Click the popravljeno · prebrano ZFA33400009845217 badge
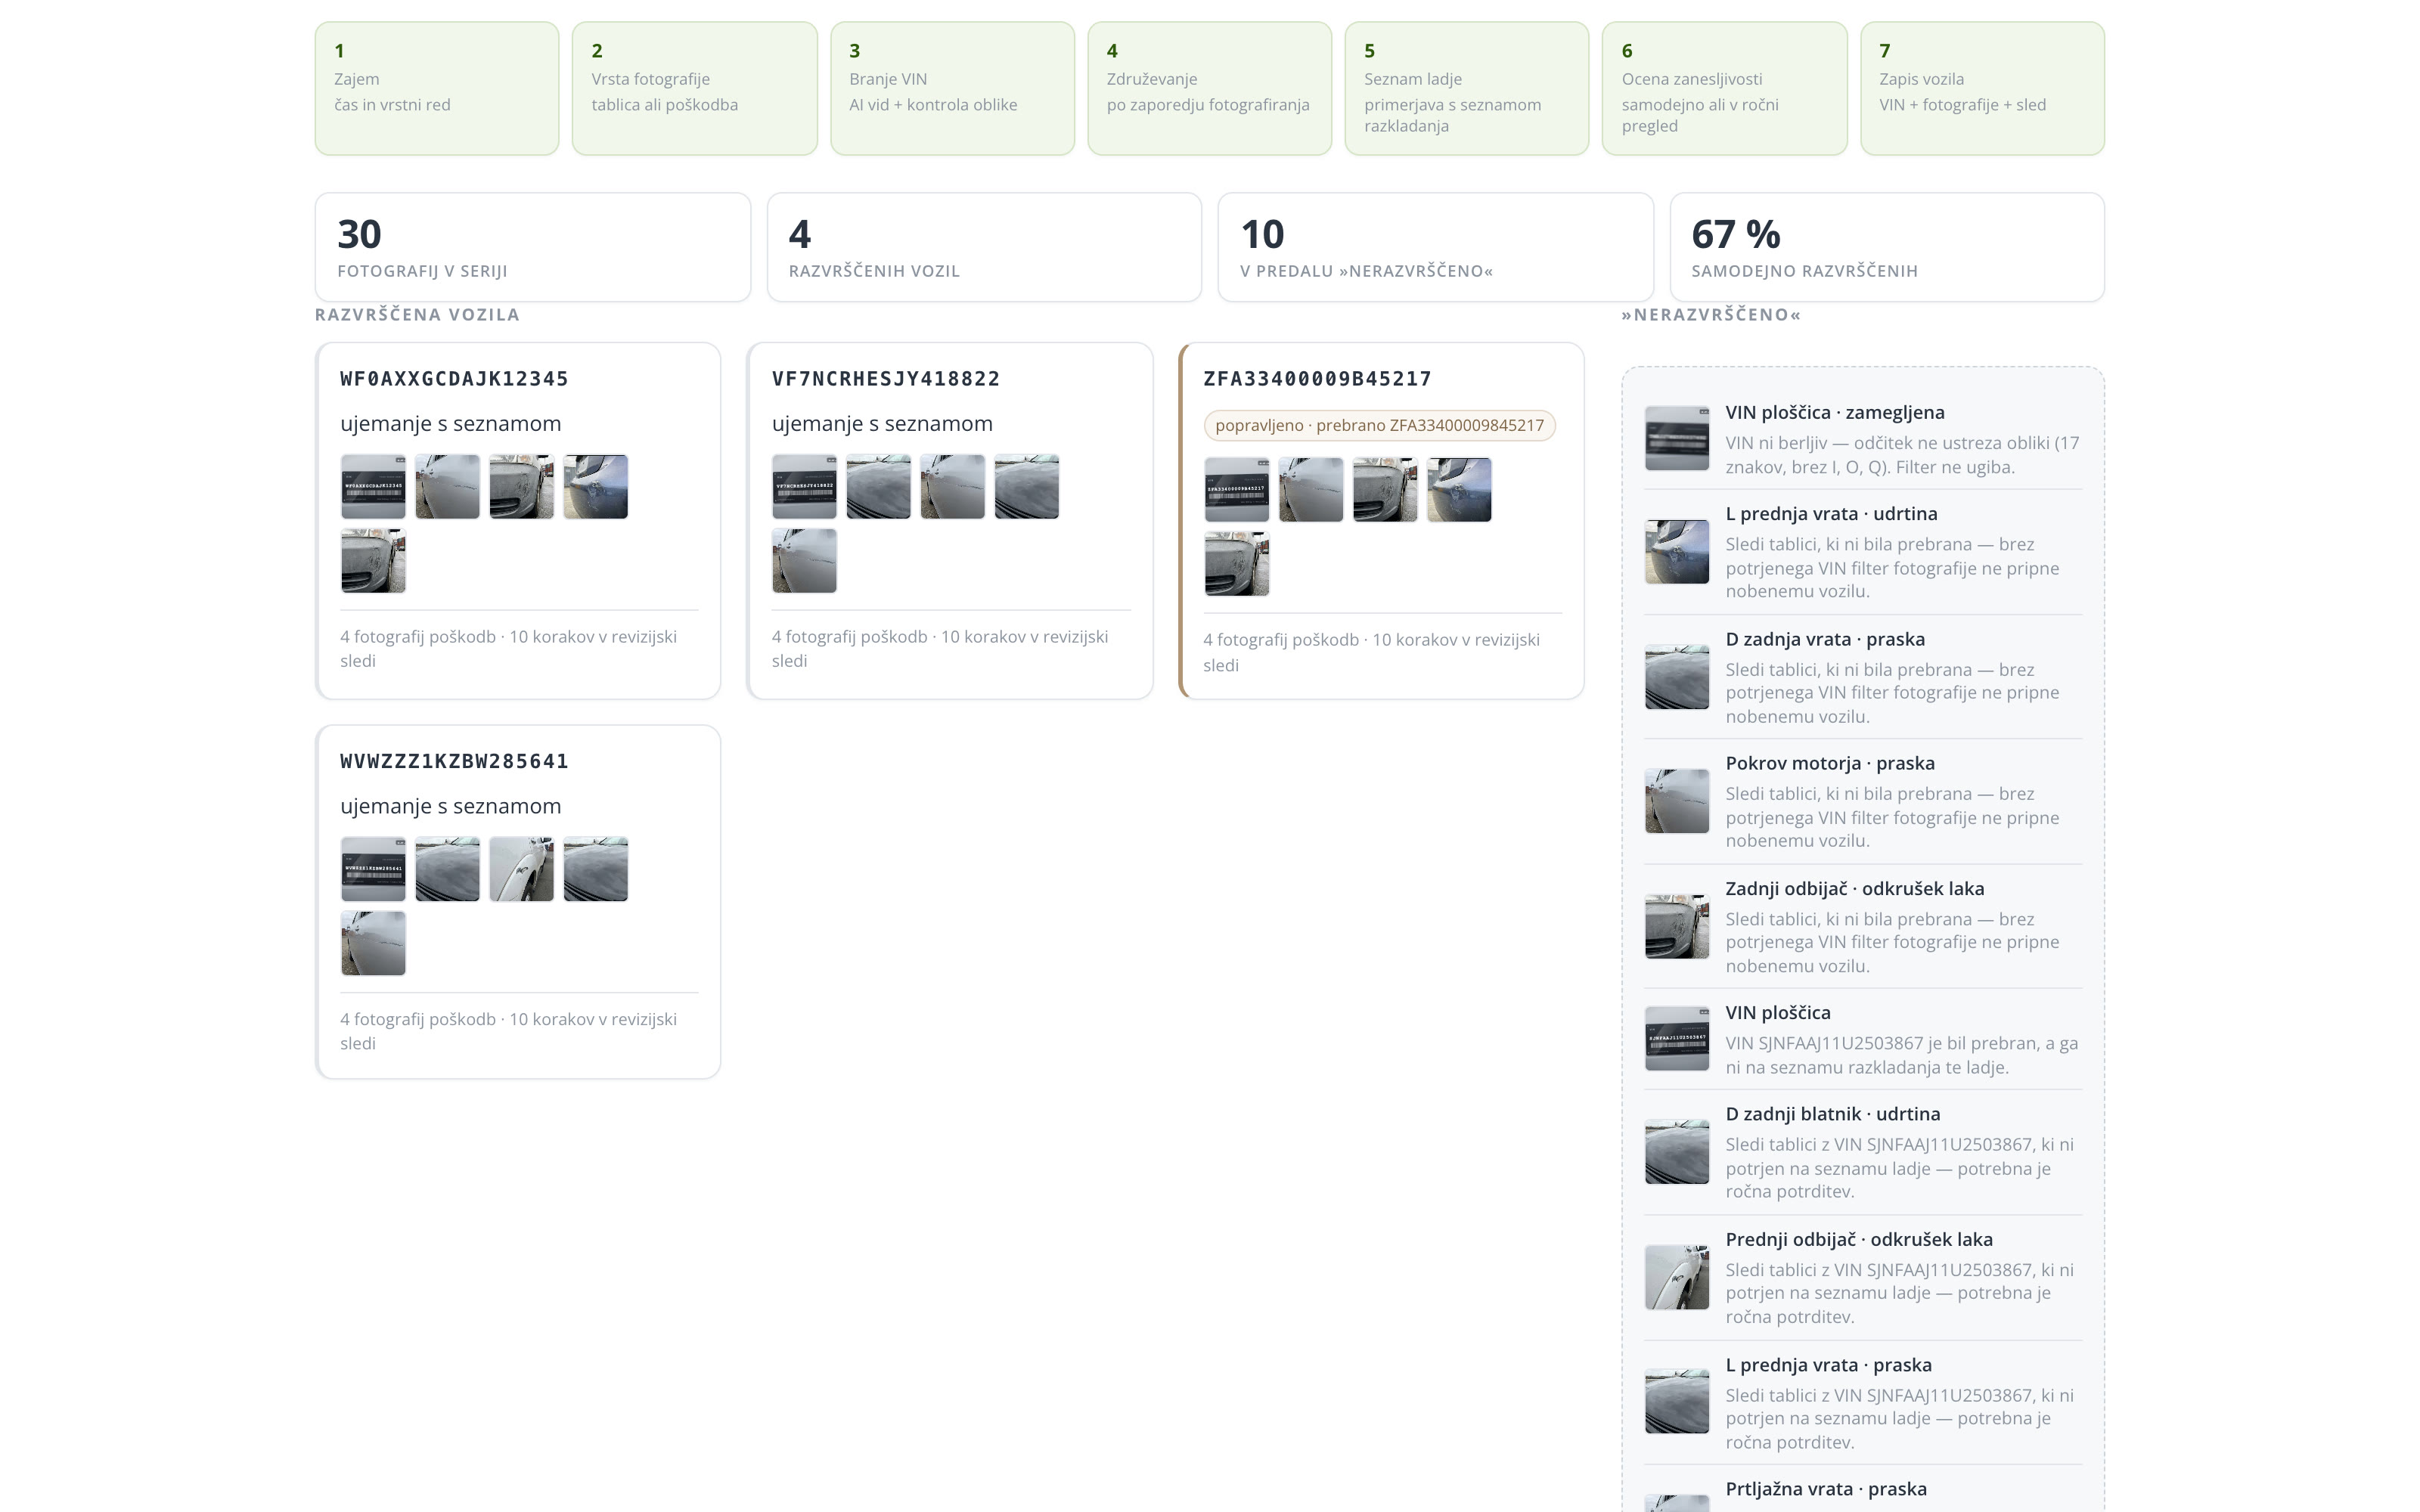The image size is (2420, 1512). 1379,425
